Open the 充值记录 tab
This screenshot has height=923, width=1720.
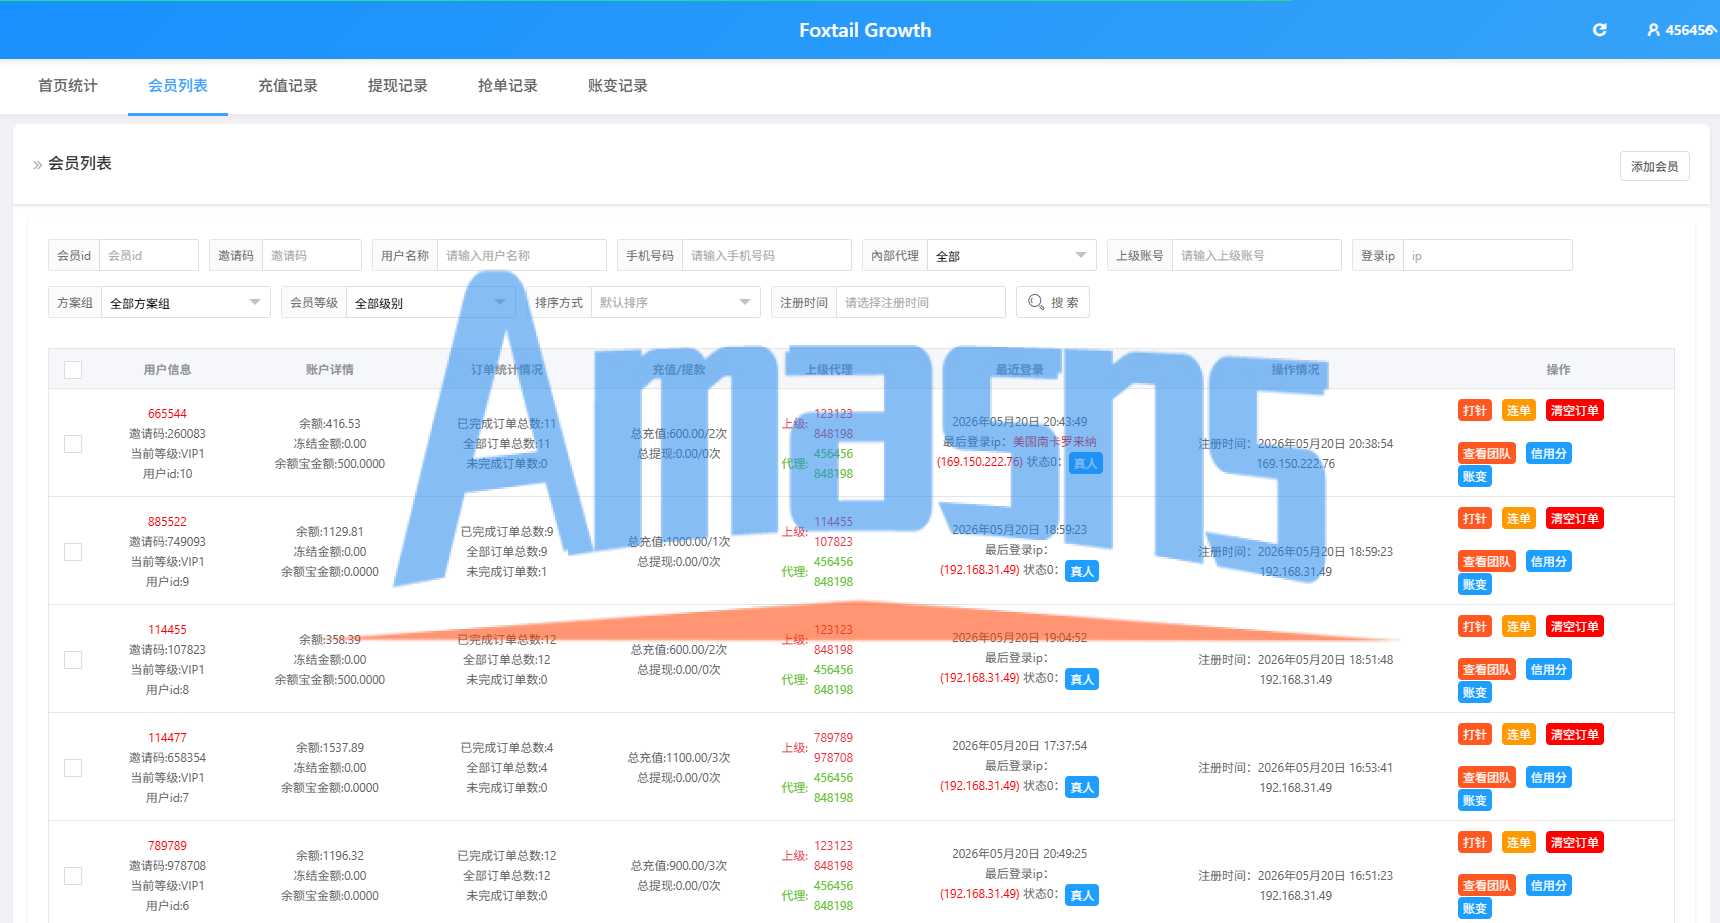(x=288, y=86)
